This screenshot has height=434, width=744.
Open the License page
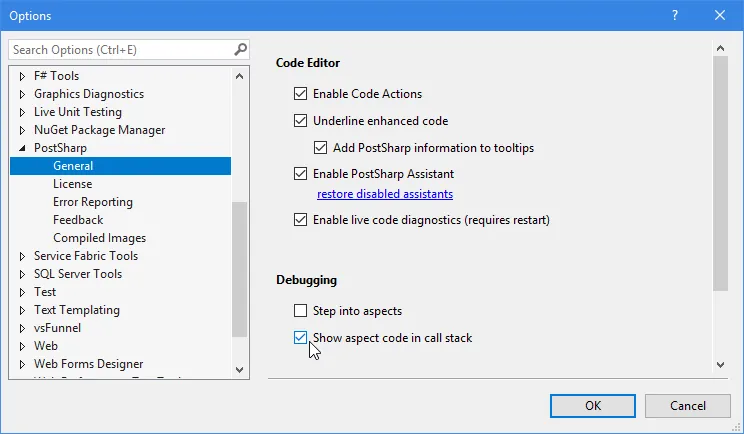pyautogui.click(x=73, y=184)
